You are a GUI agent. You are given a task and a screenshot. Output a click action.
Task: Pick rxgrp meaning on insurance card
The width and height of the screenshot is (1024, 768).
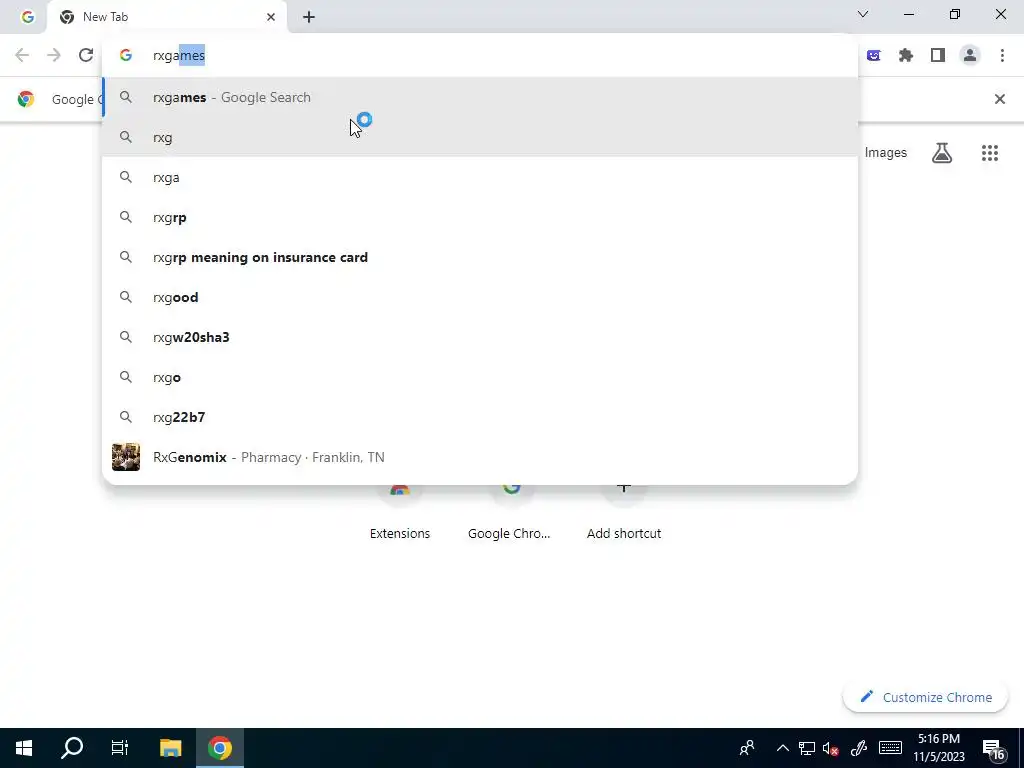[x=480, y=257]
